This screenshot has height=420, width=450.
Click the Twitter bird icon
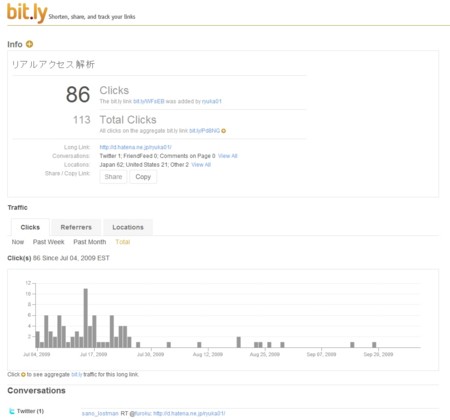[x=12, y=411]
